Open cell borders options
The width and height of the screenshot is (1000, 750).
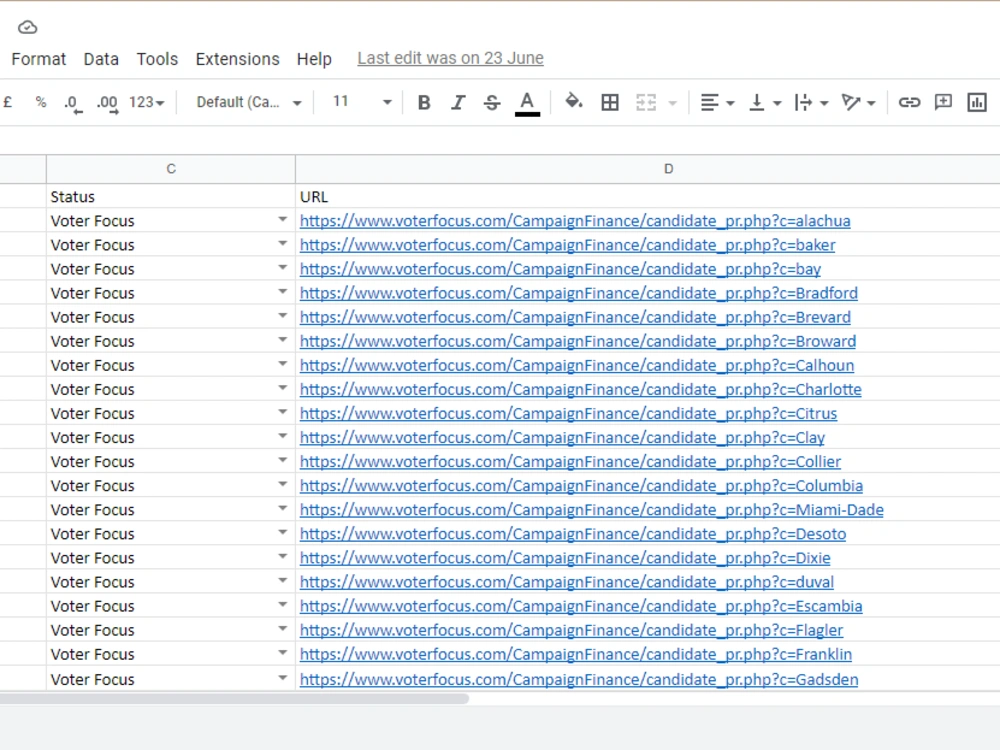coord(610,102)
